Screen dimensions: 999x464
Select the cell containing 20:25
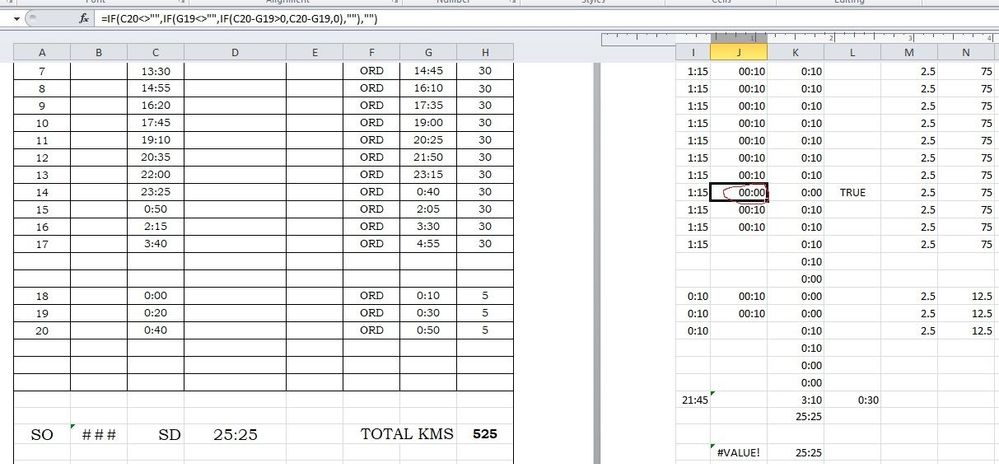tap(428, 140)
